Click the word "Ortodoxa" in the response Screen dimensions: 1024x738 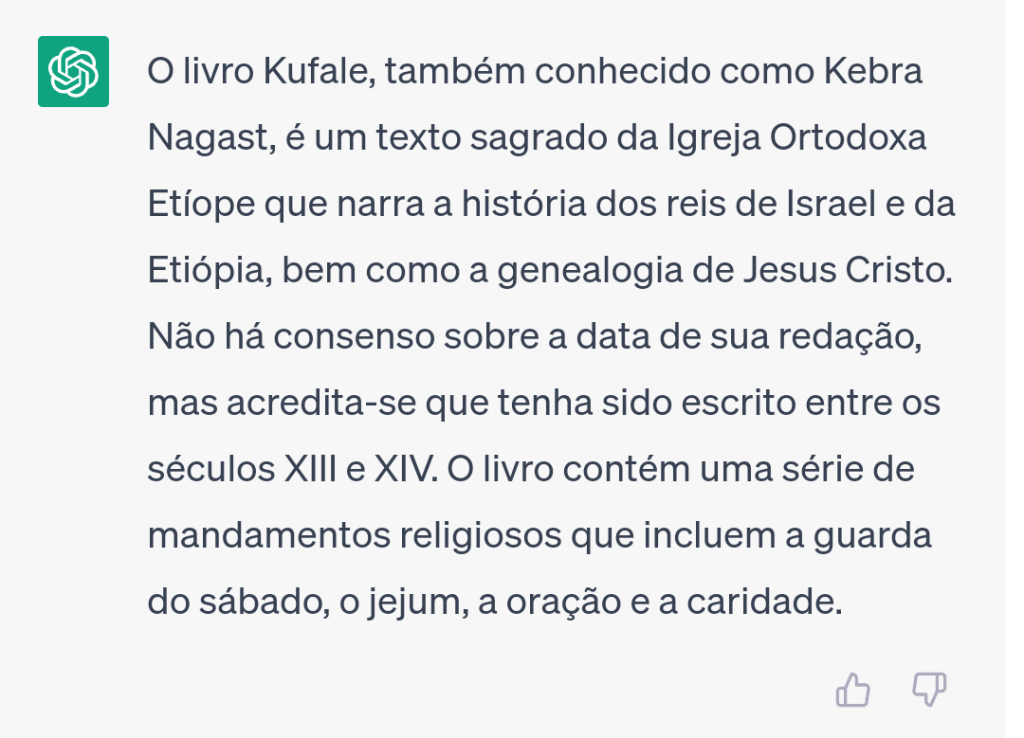point(849,138)
